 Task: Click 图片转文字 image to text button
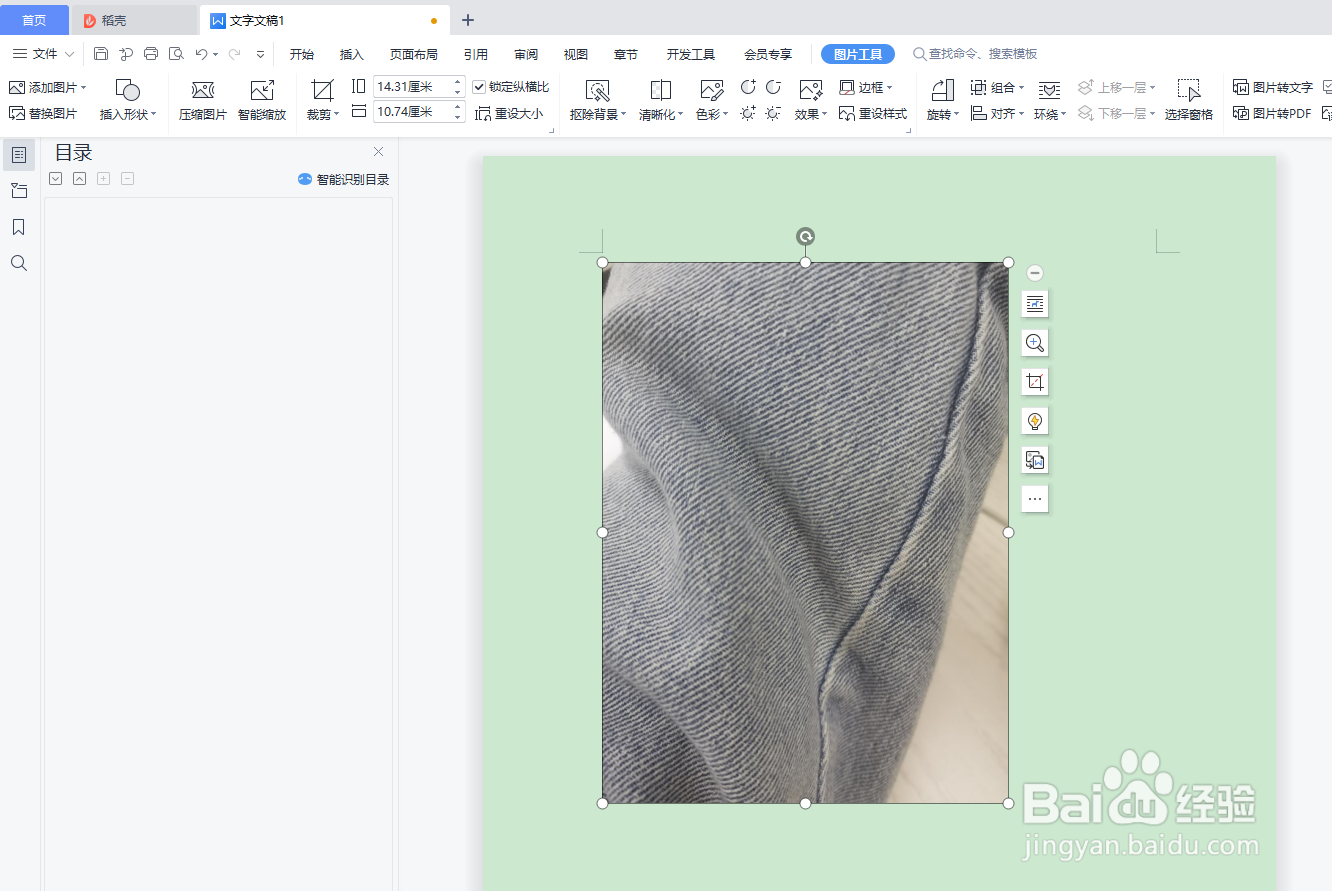pyautogui.click(x=1273, y=88)
